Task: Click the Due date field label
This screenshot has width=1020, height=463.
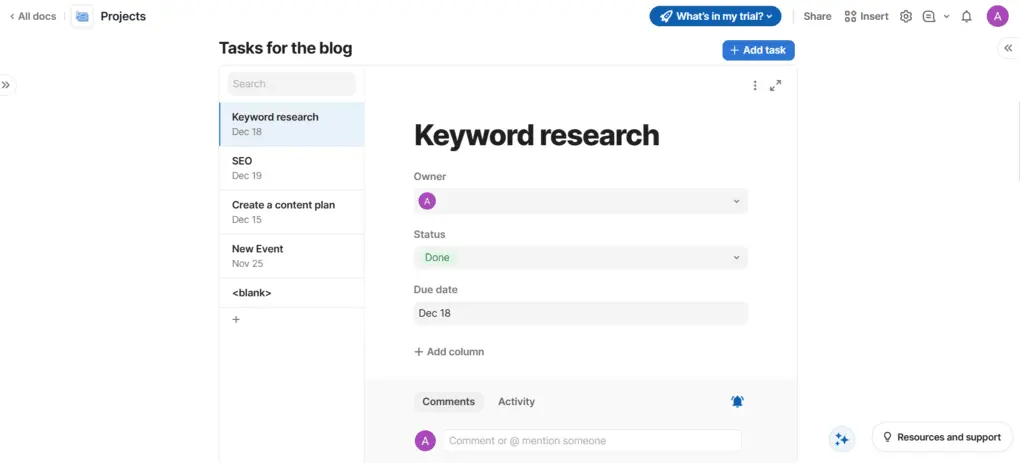Action: pyautogui.click(x=435, y=289)
